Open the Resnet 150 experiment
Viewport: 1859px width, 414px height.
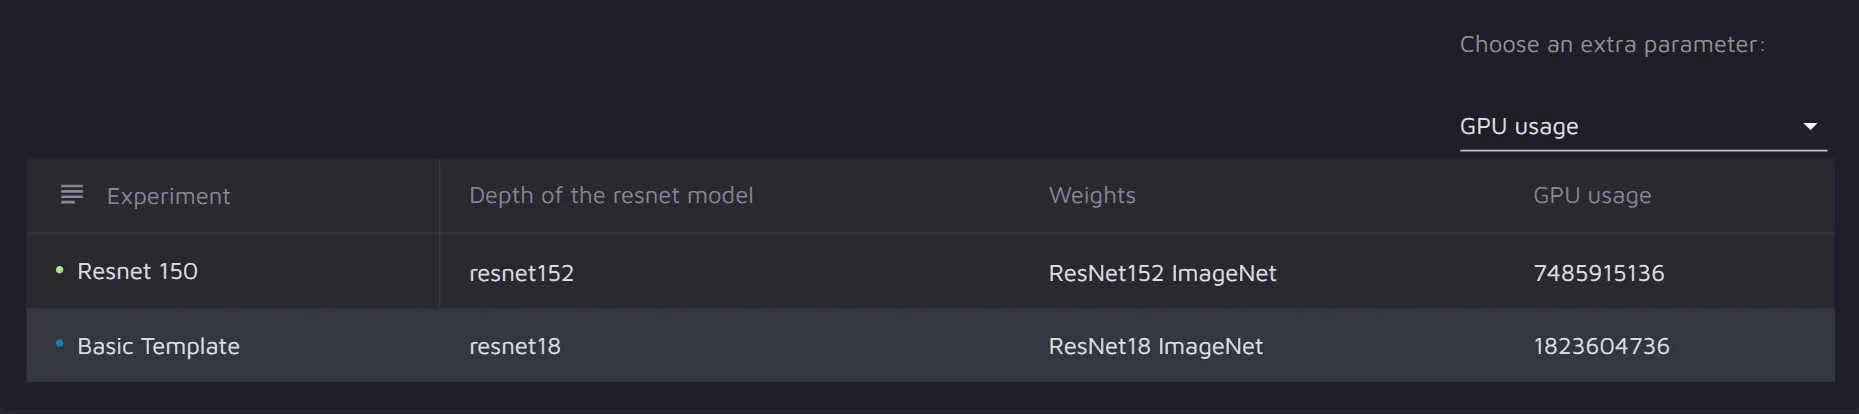pyautogui.click(x=138, y=271)
